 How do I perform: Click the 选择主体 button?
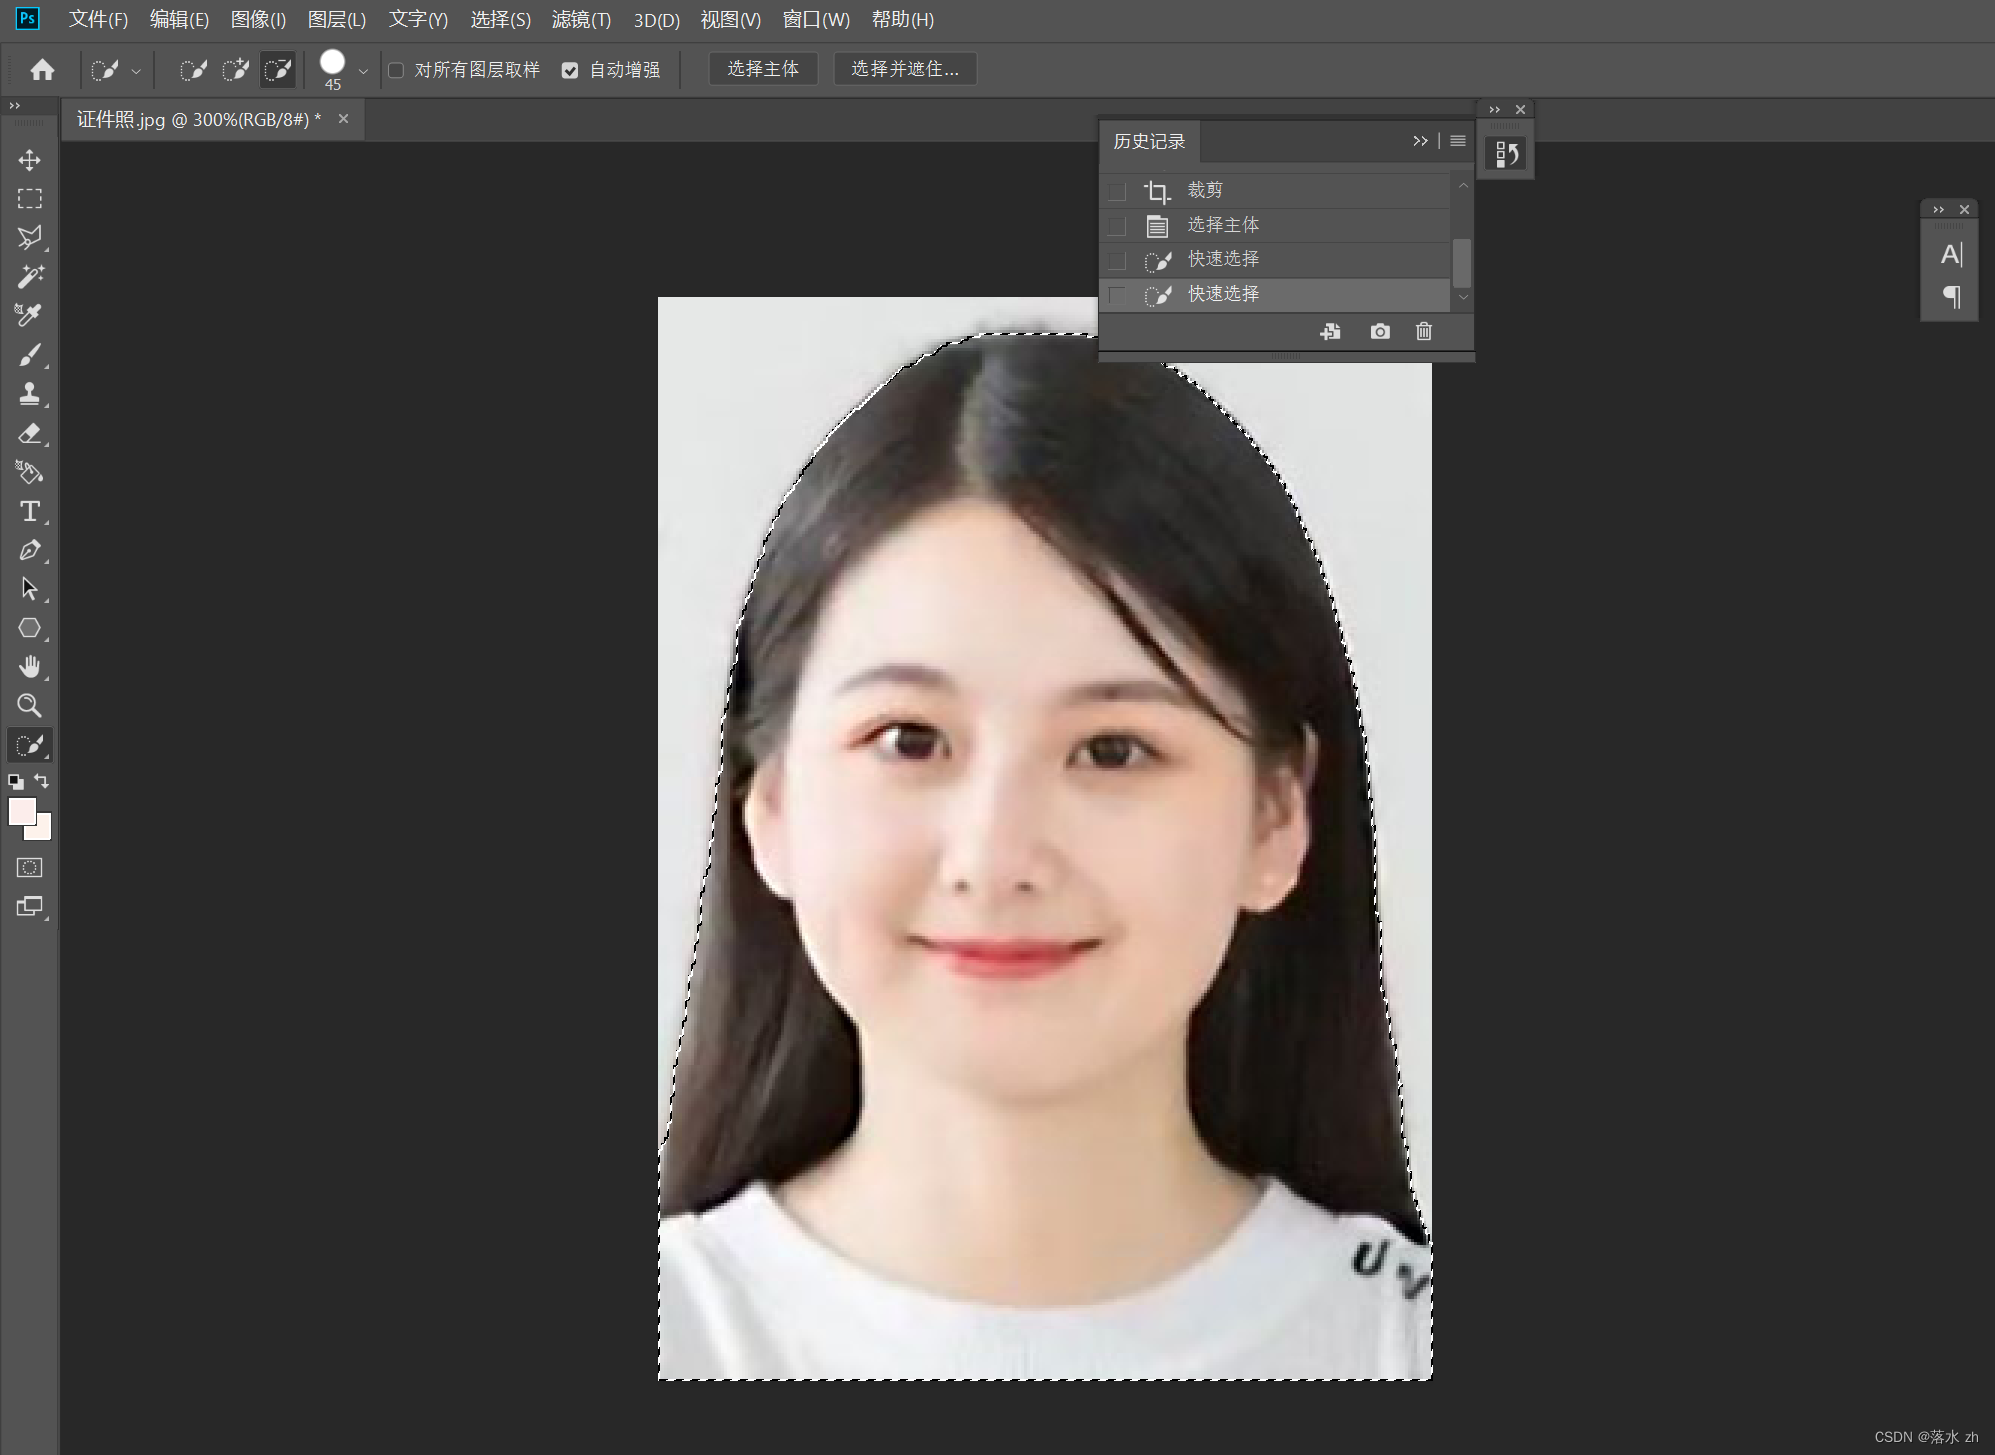pos(763,69)
